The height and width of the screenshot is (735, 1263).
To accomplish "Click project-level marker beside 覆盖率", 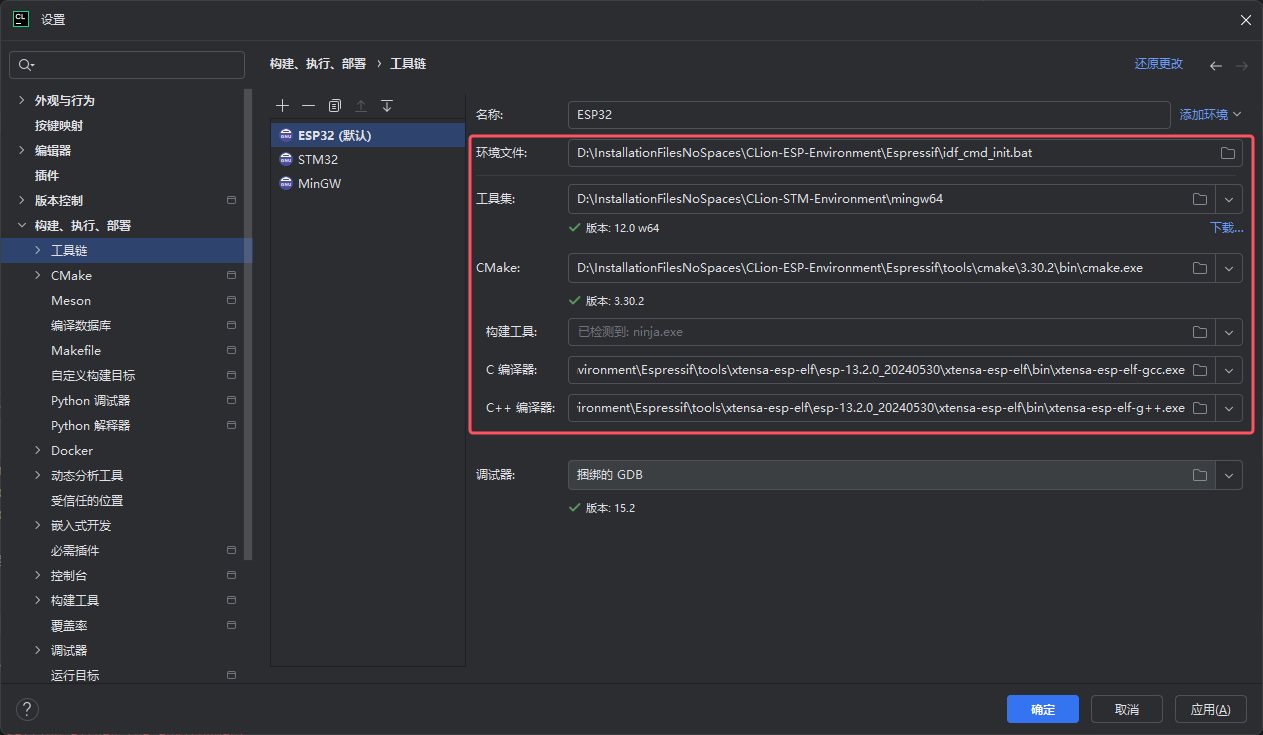I will click(231, 626).
